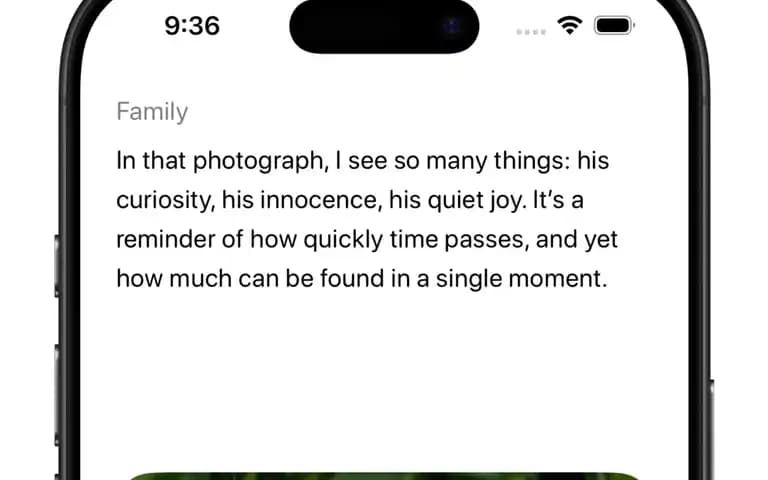768x480 pixels.
Task: Tap the 9:36 clock in status bar
Action: click(192, 25)
